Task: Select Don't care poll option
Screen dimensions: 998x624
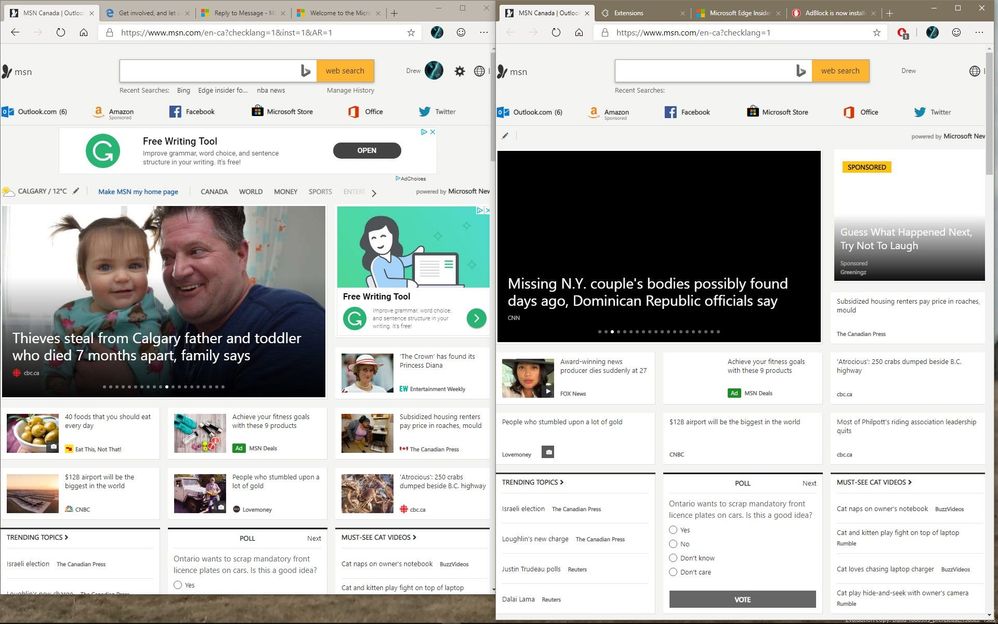Action: [673, 572]
